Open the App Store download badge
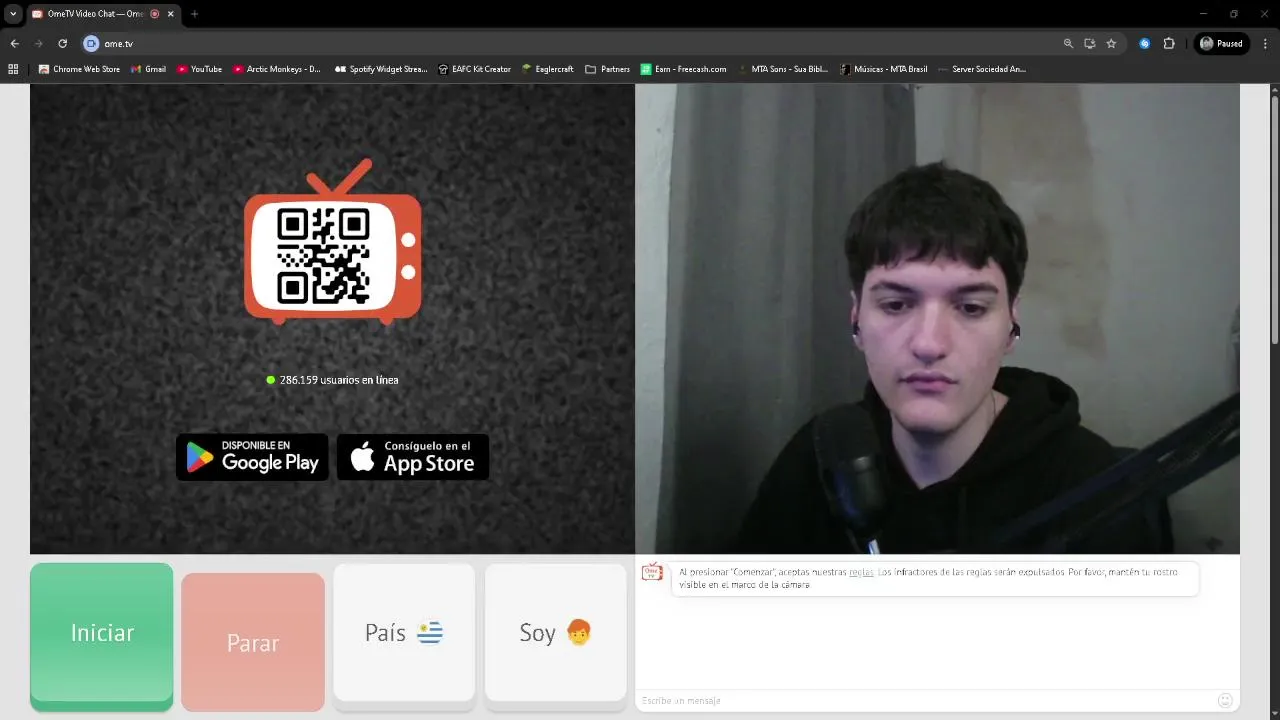Image resolution: width=1280 pixels, height=720 pixels. (413, 457)
